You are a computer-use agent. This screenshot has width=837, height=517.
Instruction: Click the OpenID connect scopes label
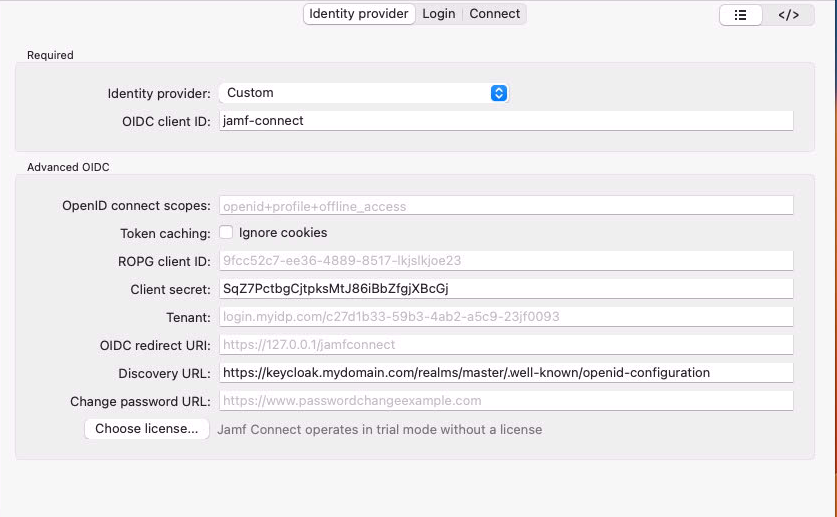point(137,206)
